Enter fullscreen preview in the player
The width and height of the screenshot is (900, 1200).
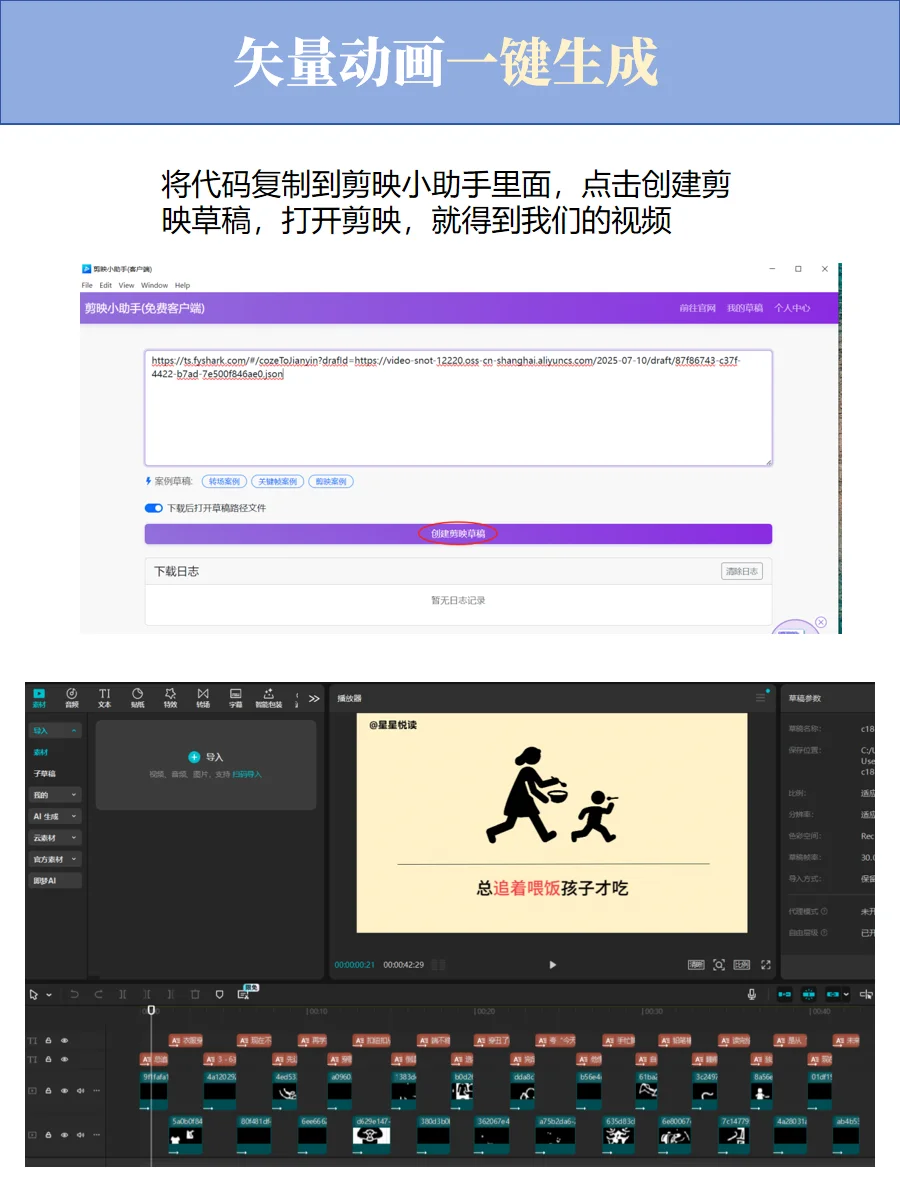click(x=766, y=965)
